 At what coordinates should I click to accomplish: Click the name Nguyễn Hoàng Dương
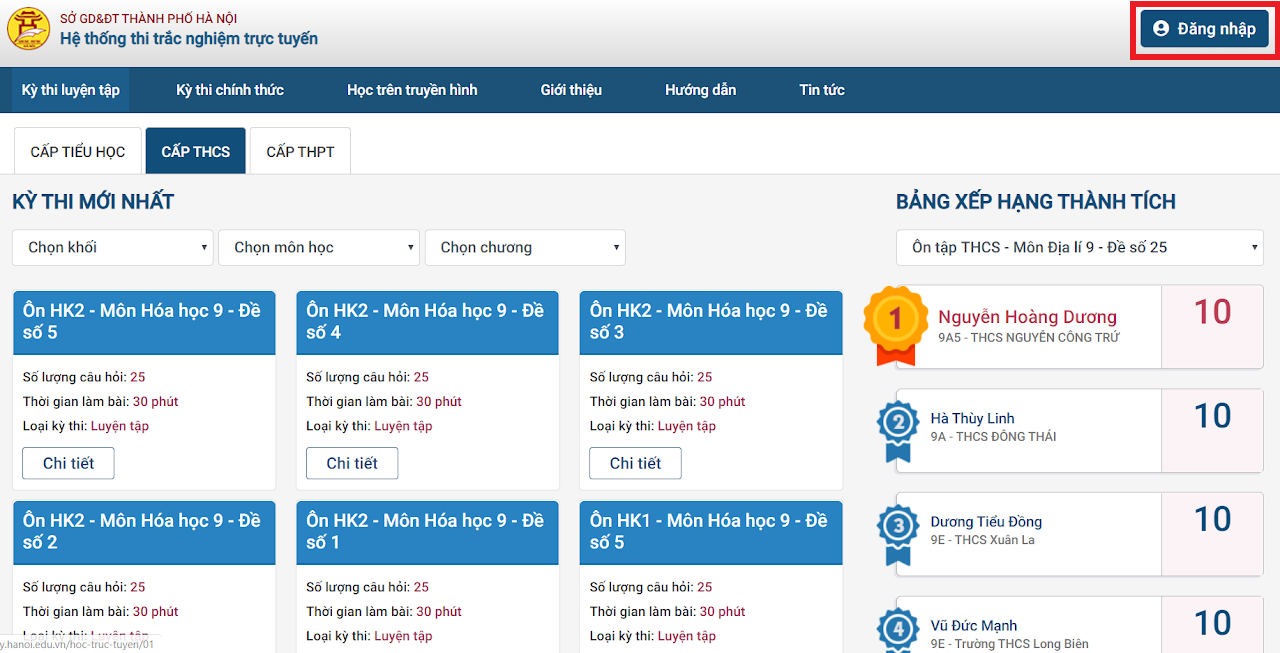1027,317
